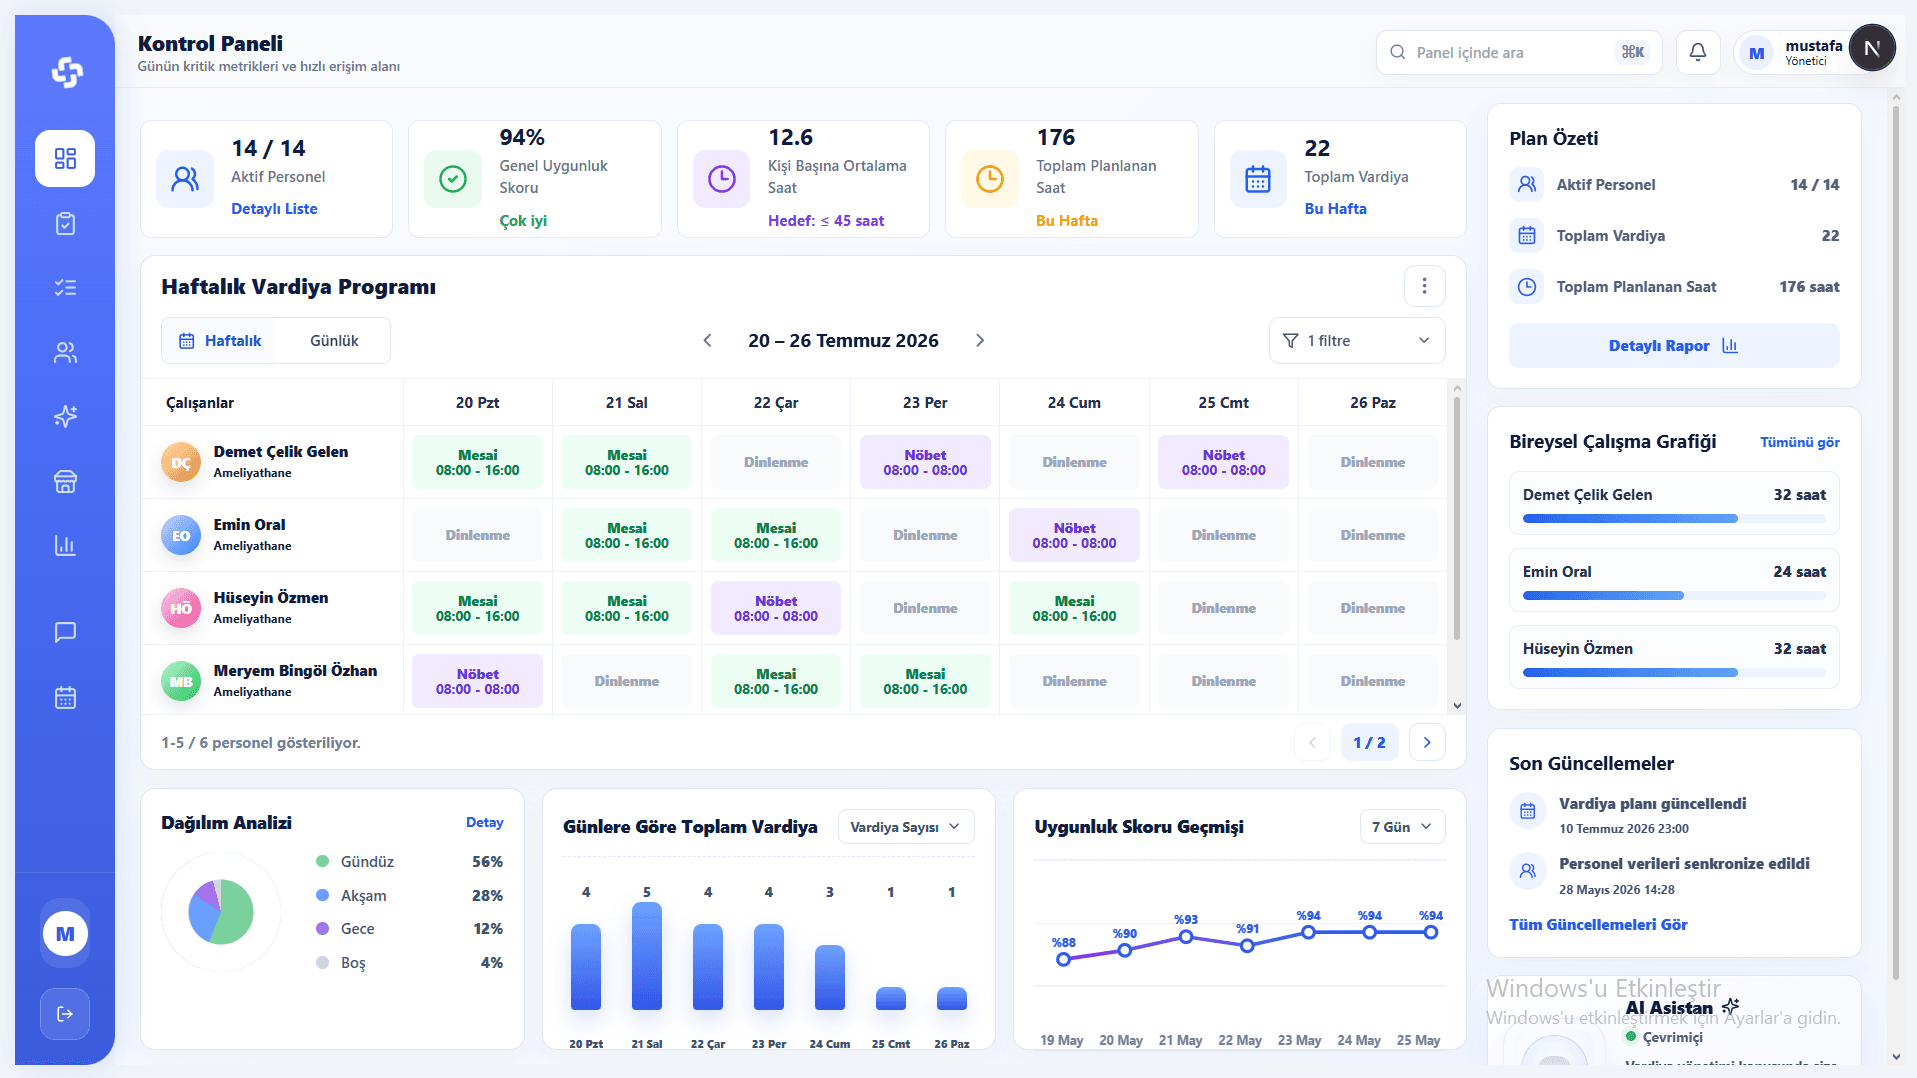The height and width of the screenshot is (1078, 1917).
Task: Open the Tüm Güncellemeleri Gör link
Action: click(x=1598, y=925)
